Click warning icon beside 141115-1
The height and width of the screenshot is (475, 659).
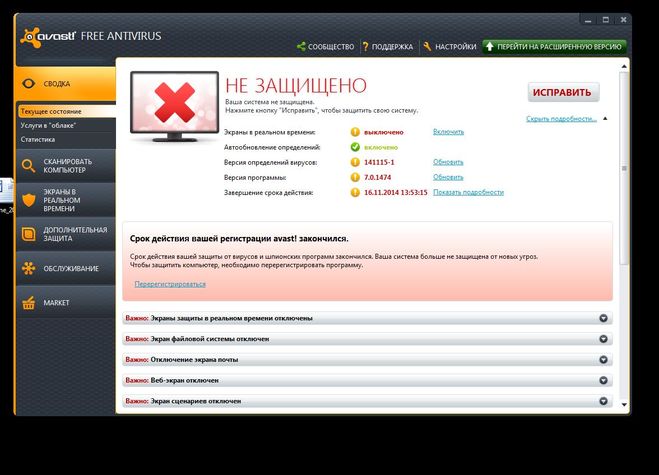355,162
